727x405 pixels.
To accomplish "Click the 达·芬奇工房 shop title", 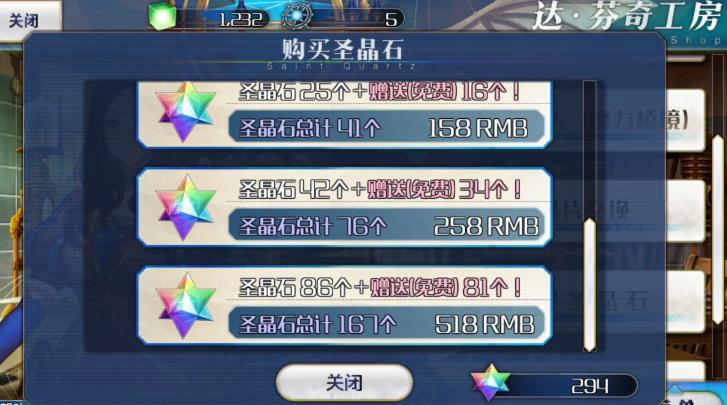I will coord(630,17).
